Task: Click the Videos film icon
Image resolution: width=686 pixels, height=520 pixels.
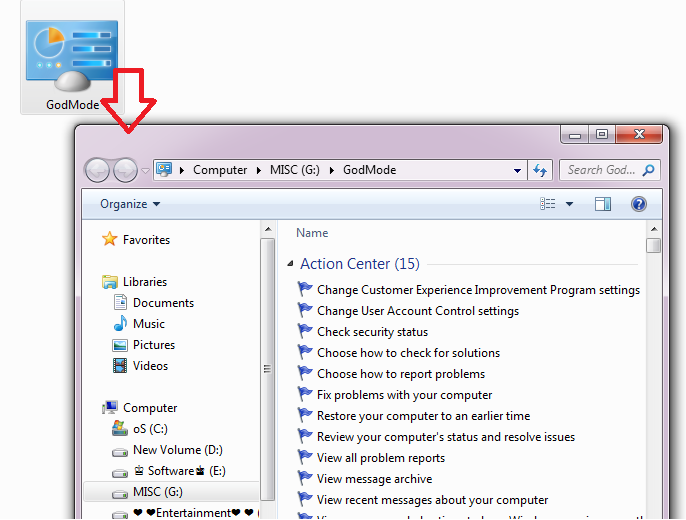Action: coord(120,365)
